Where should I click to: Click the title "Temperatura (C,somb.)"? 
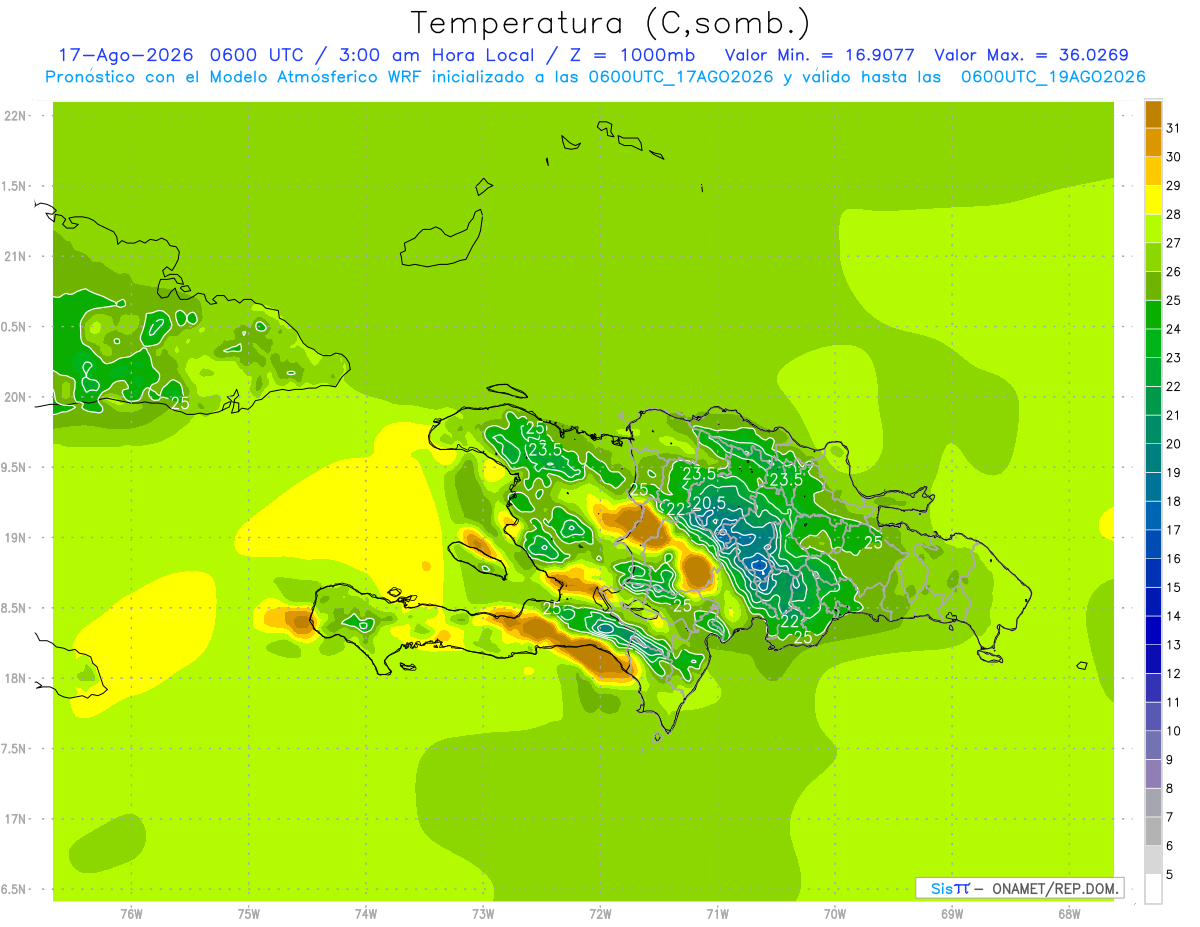pos(611,23)
